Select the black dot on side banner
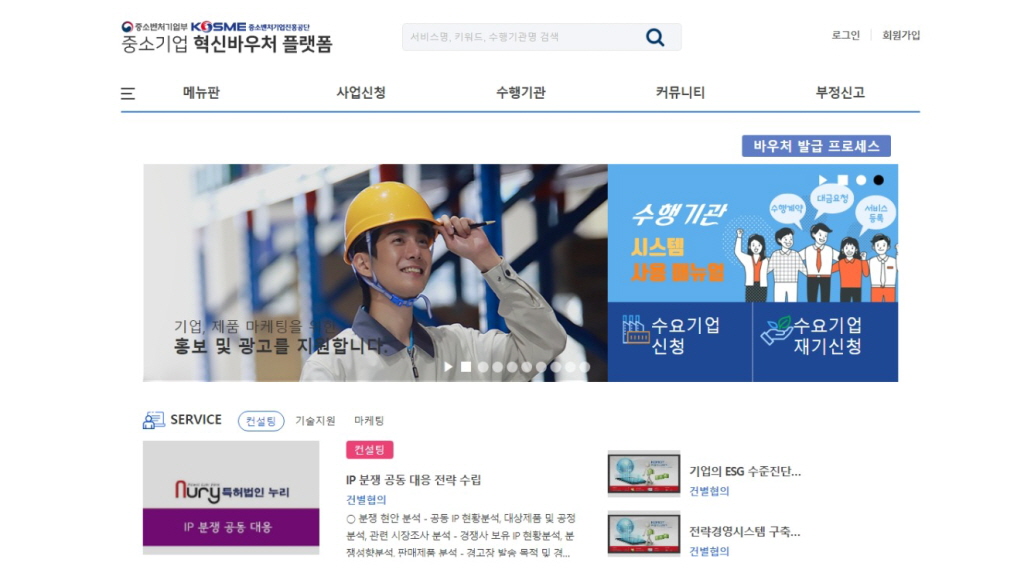 pos(878,180)
